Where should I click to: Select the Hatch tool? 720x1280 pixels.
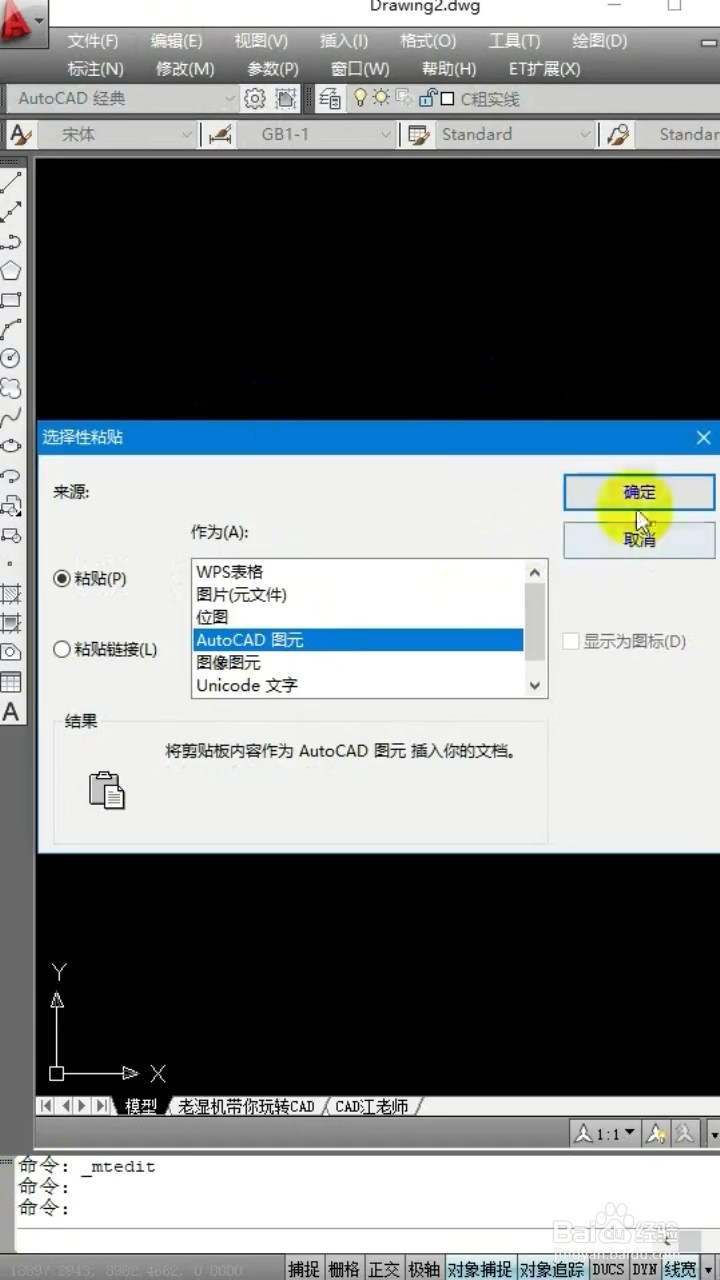(x=11, y=593)
